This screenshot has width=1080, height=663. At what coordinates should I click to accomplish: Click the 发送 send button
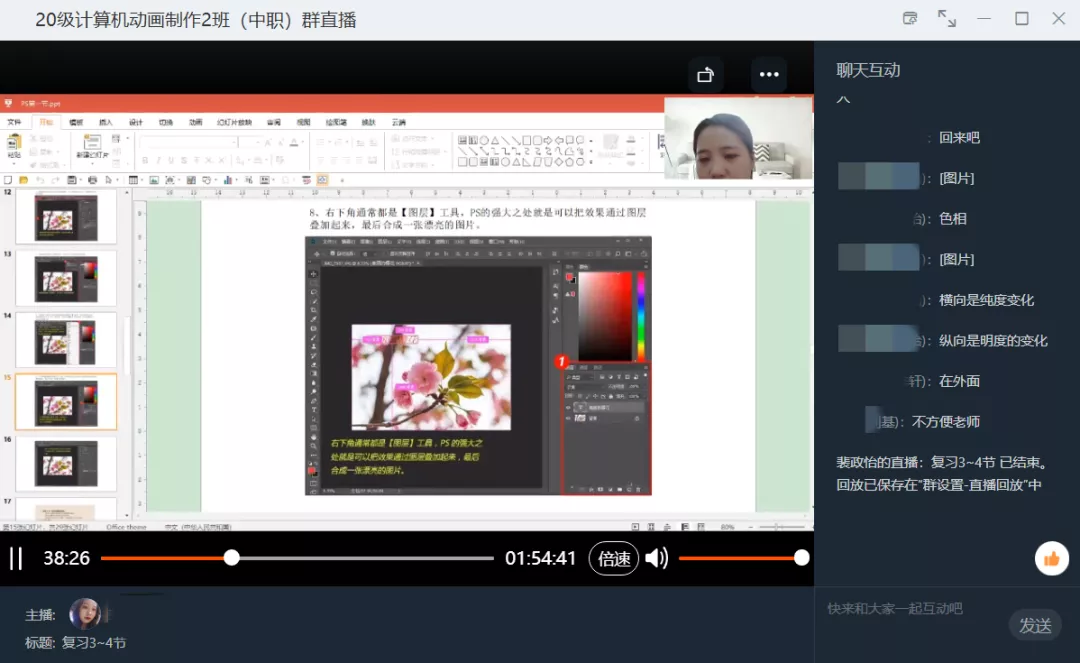pyautogui.click(x=1036, y=625)
